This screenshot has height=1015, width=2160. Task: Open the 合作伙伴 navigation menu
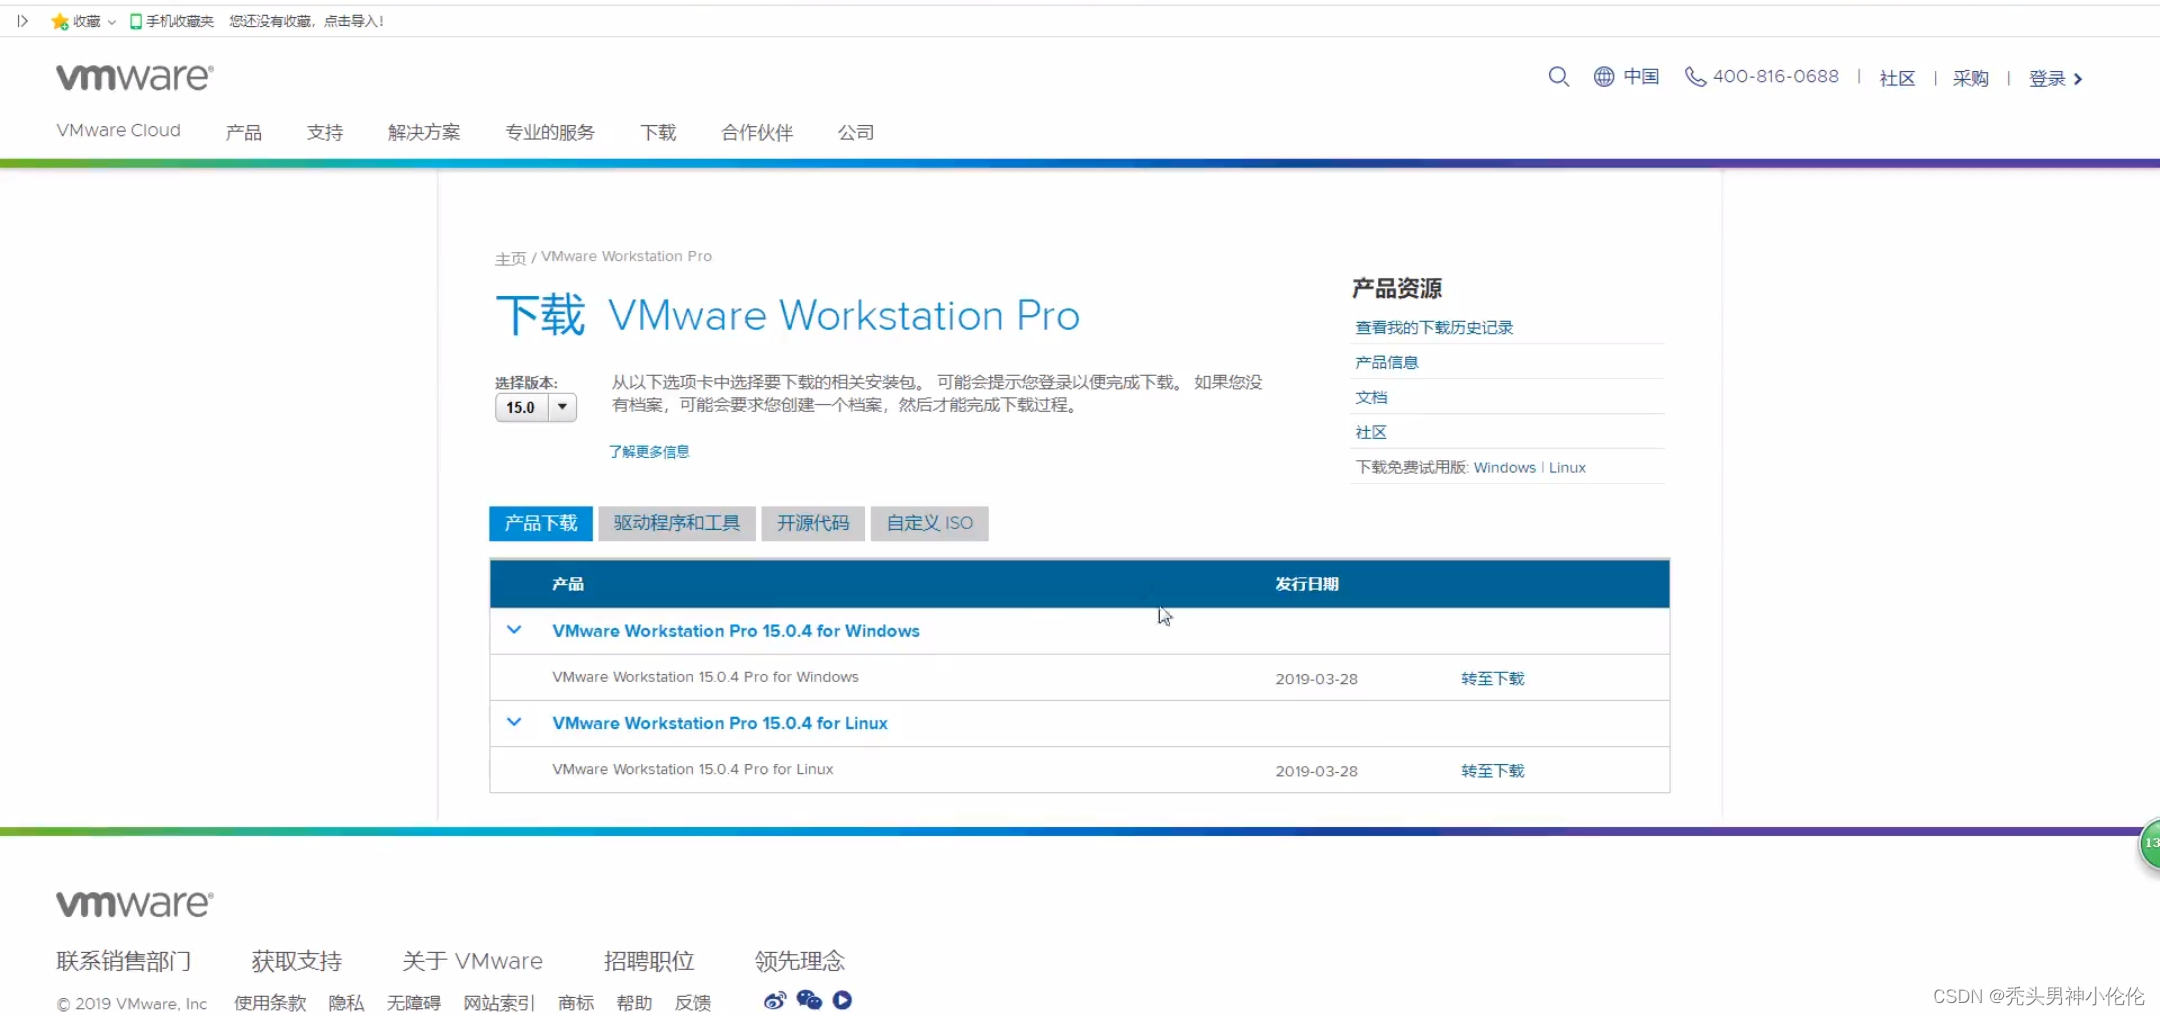tap(757, 132)
